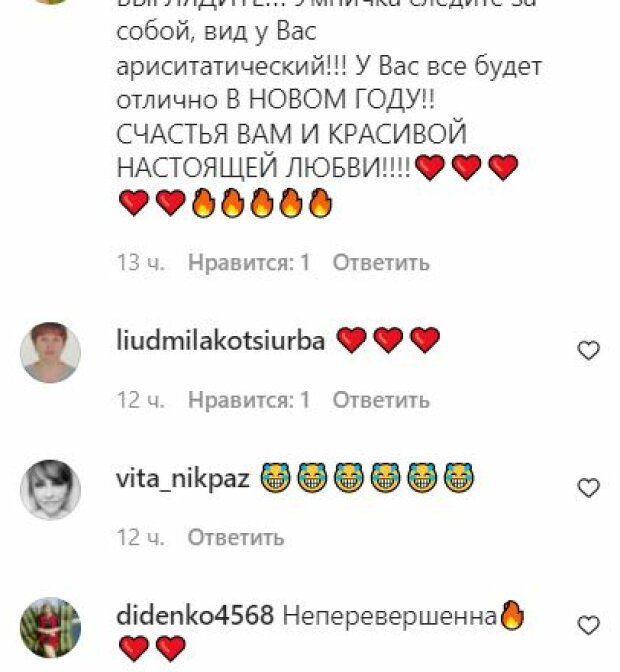Reply to vita_nikpaz via Ответить
Screen dimensions: 620x672
(236, 537)
